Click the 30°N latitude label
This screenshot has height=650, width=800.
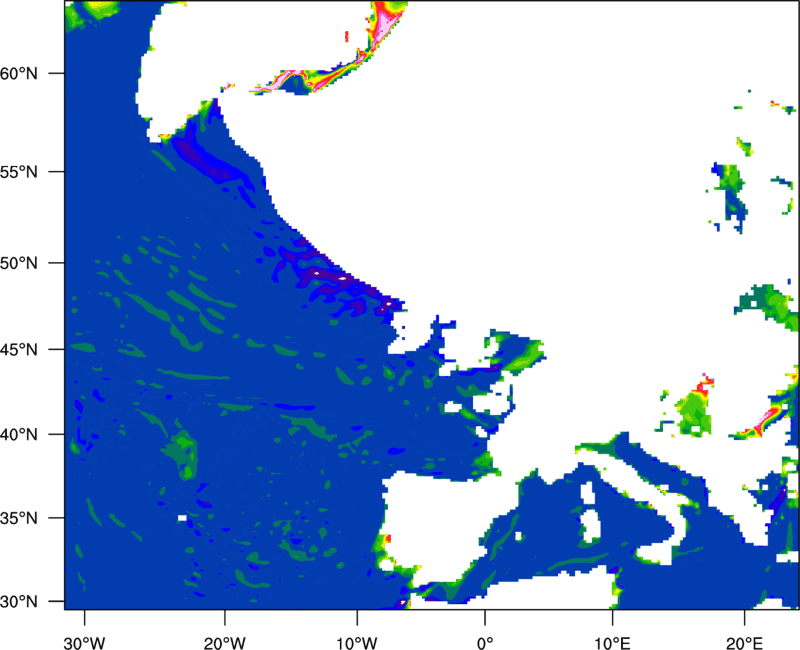[19, 602]
